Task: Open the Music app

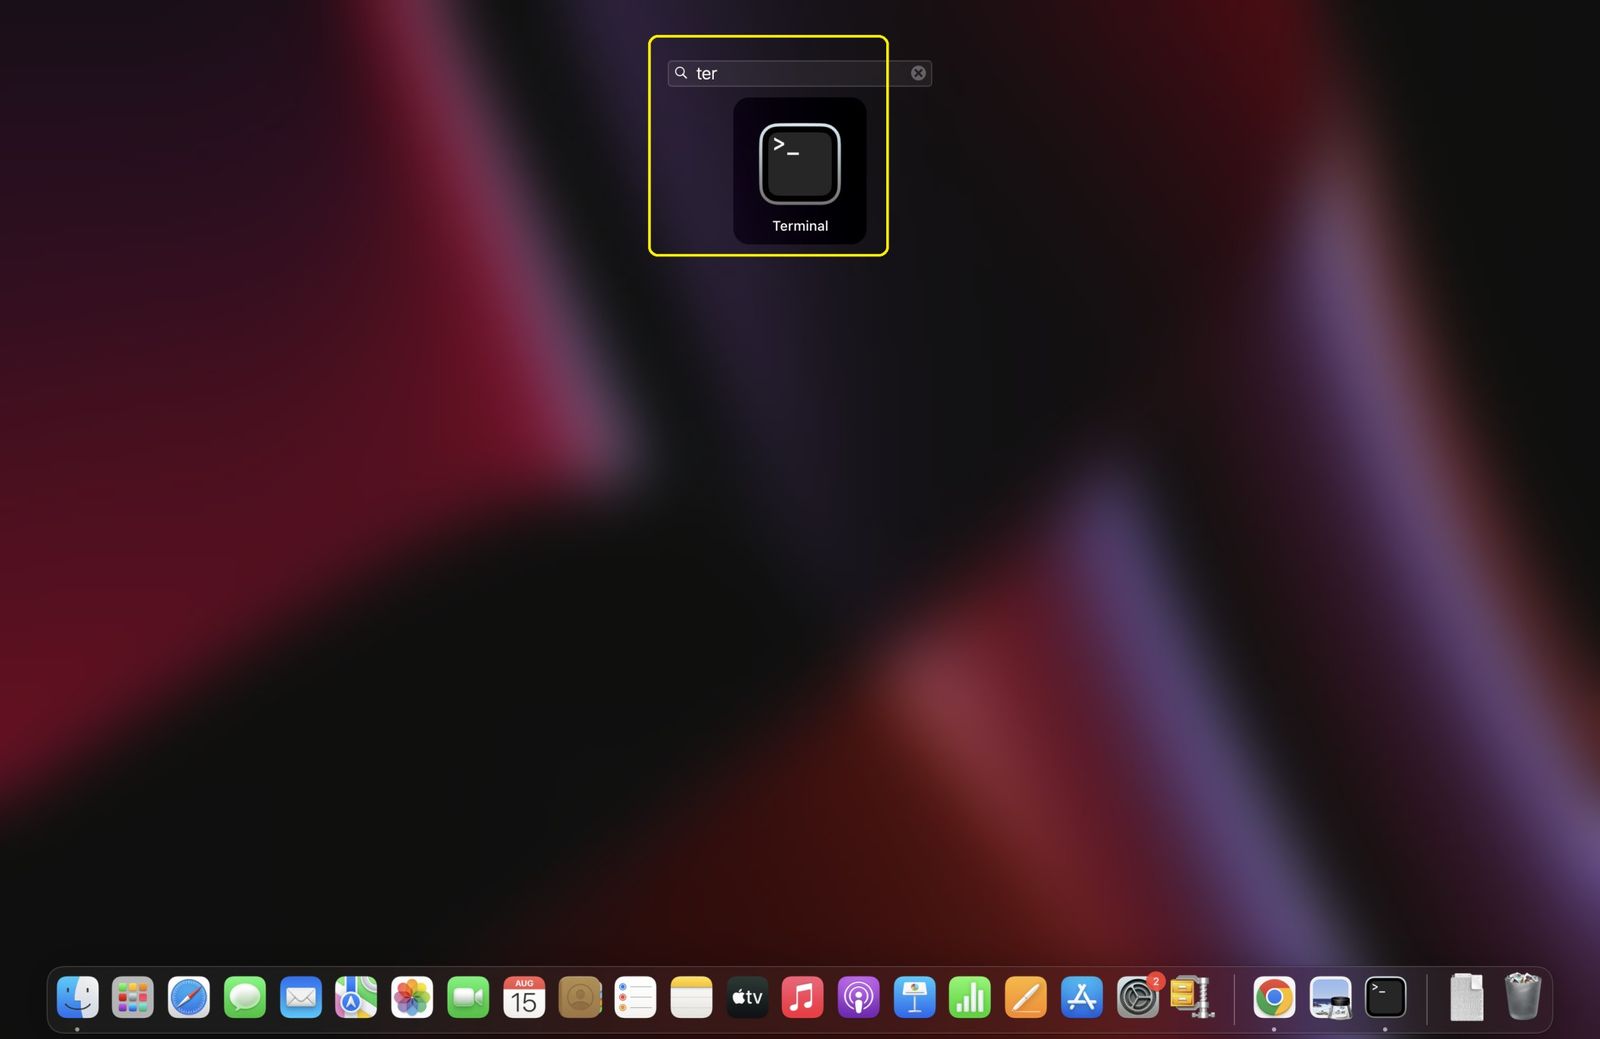Action: click(x=802, y=997)
